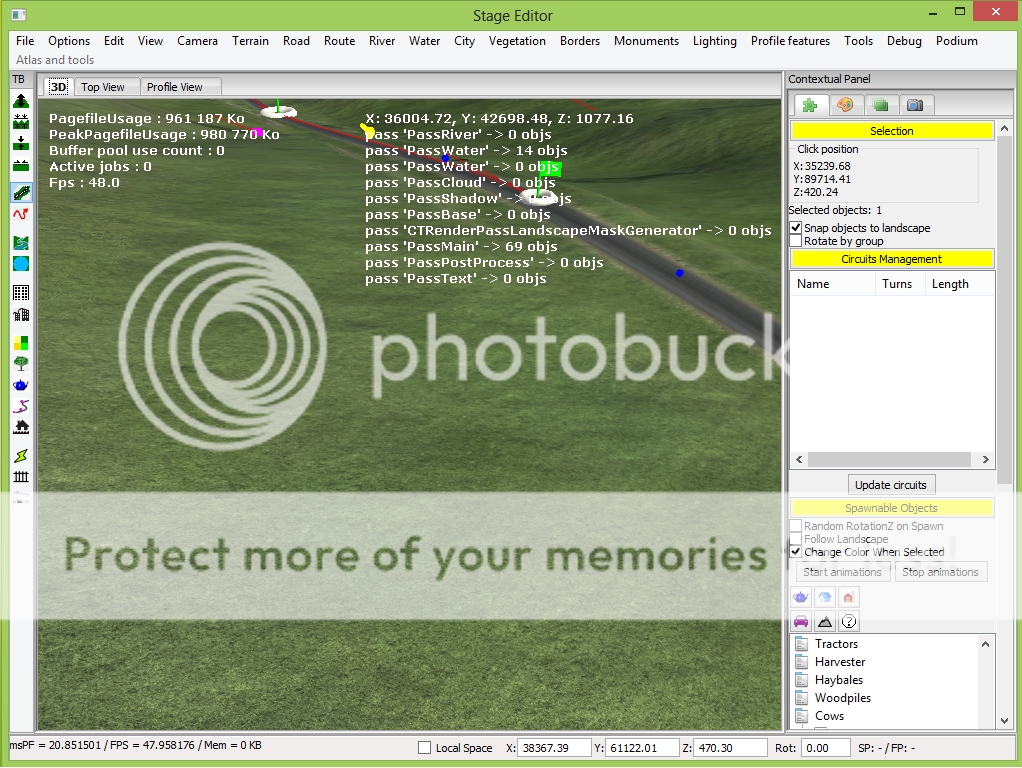Select the river tool icon
Viewport: 1022px width, 768px height.
pyautogui.click(x=21, y=243)
